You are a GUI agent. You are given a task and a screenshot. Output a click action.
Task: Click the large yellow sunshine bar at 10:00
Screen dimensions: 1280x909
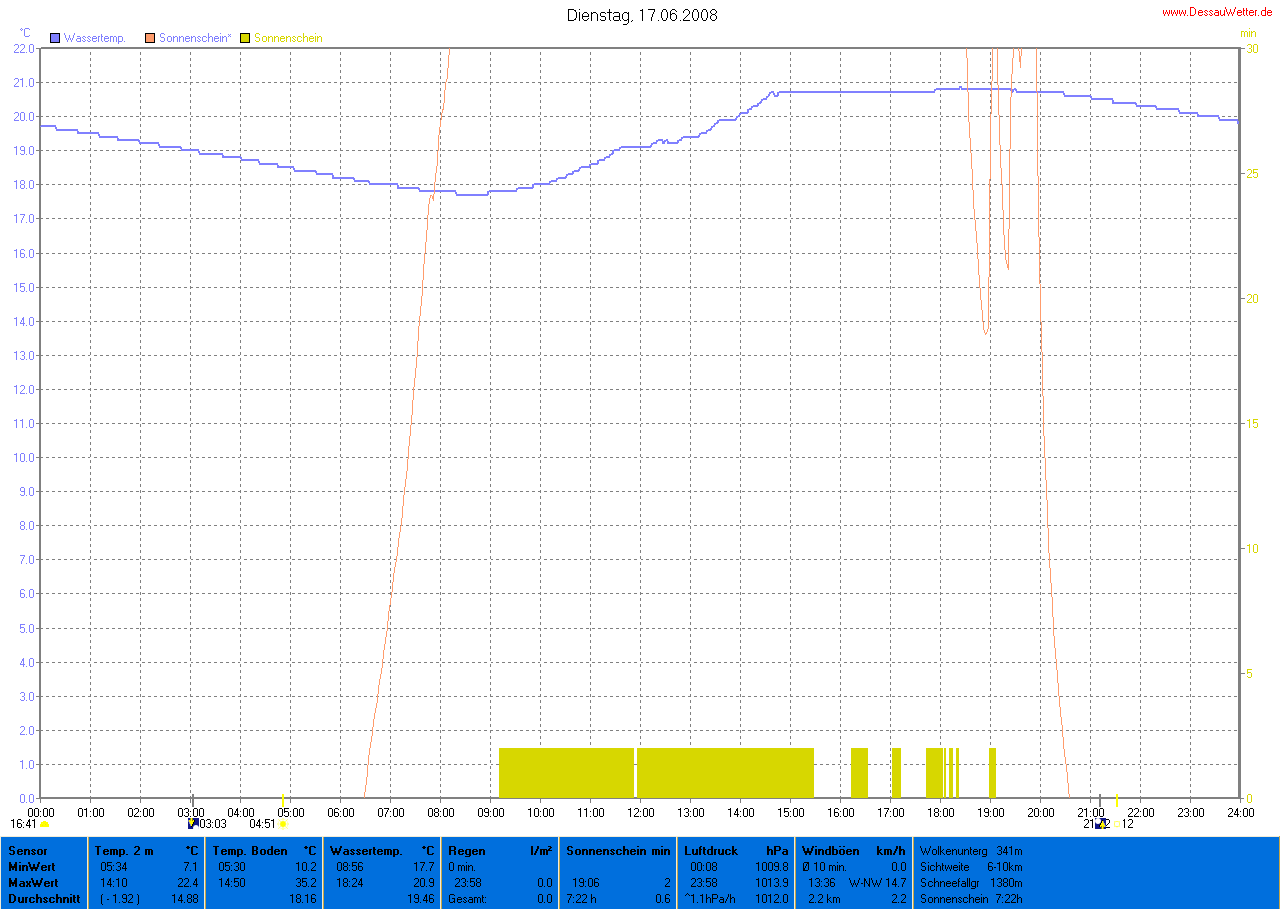point(566,772)
